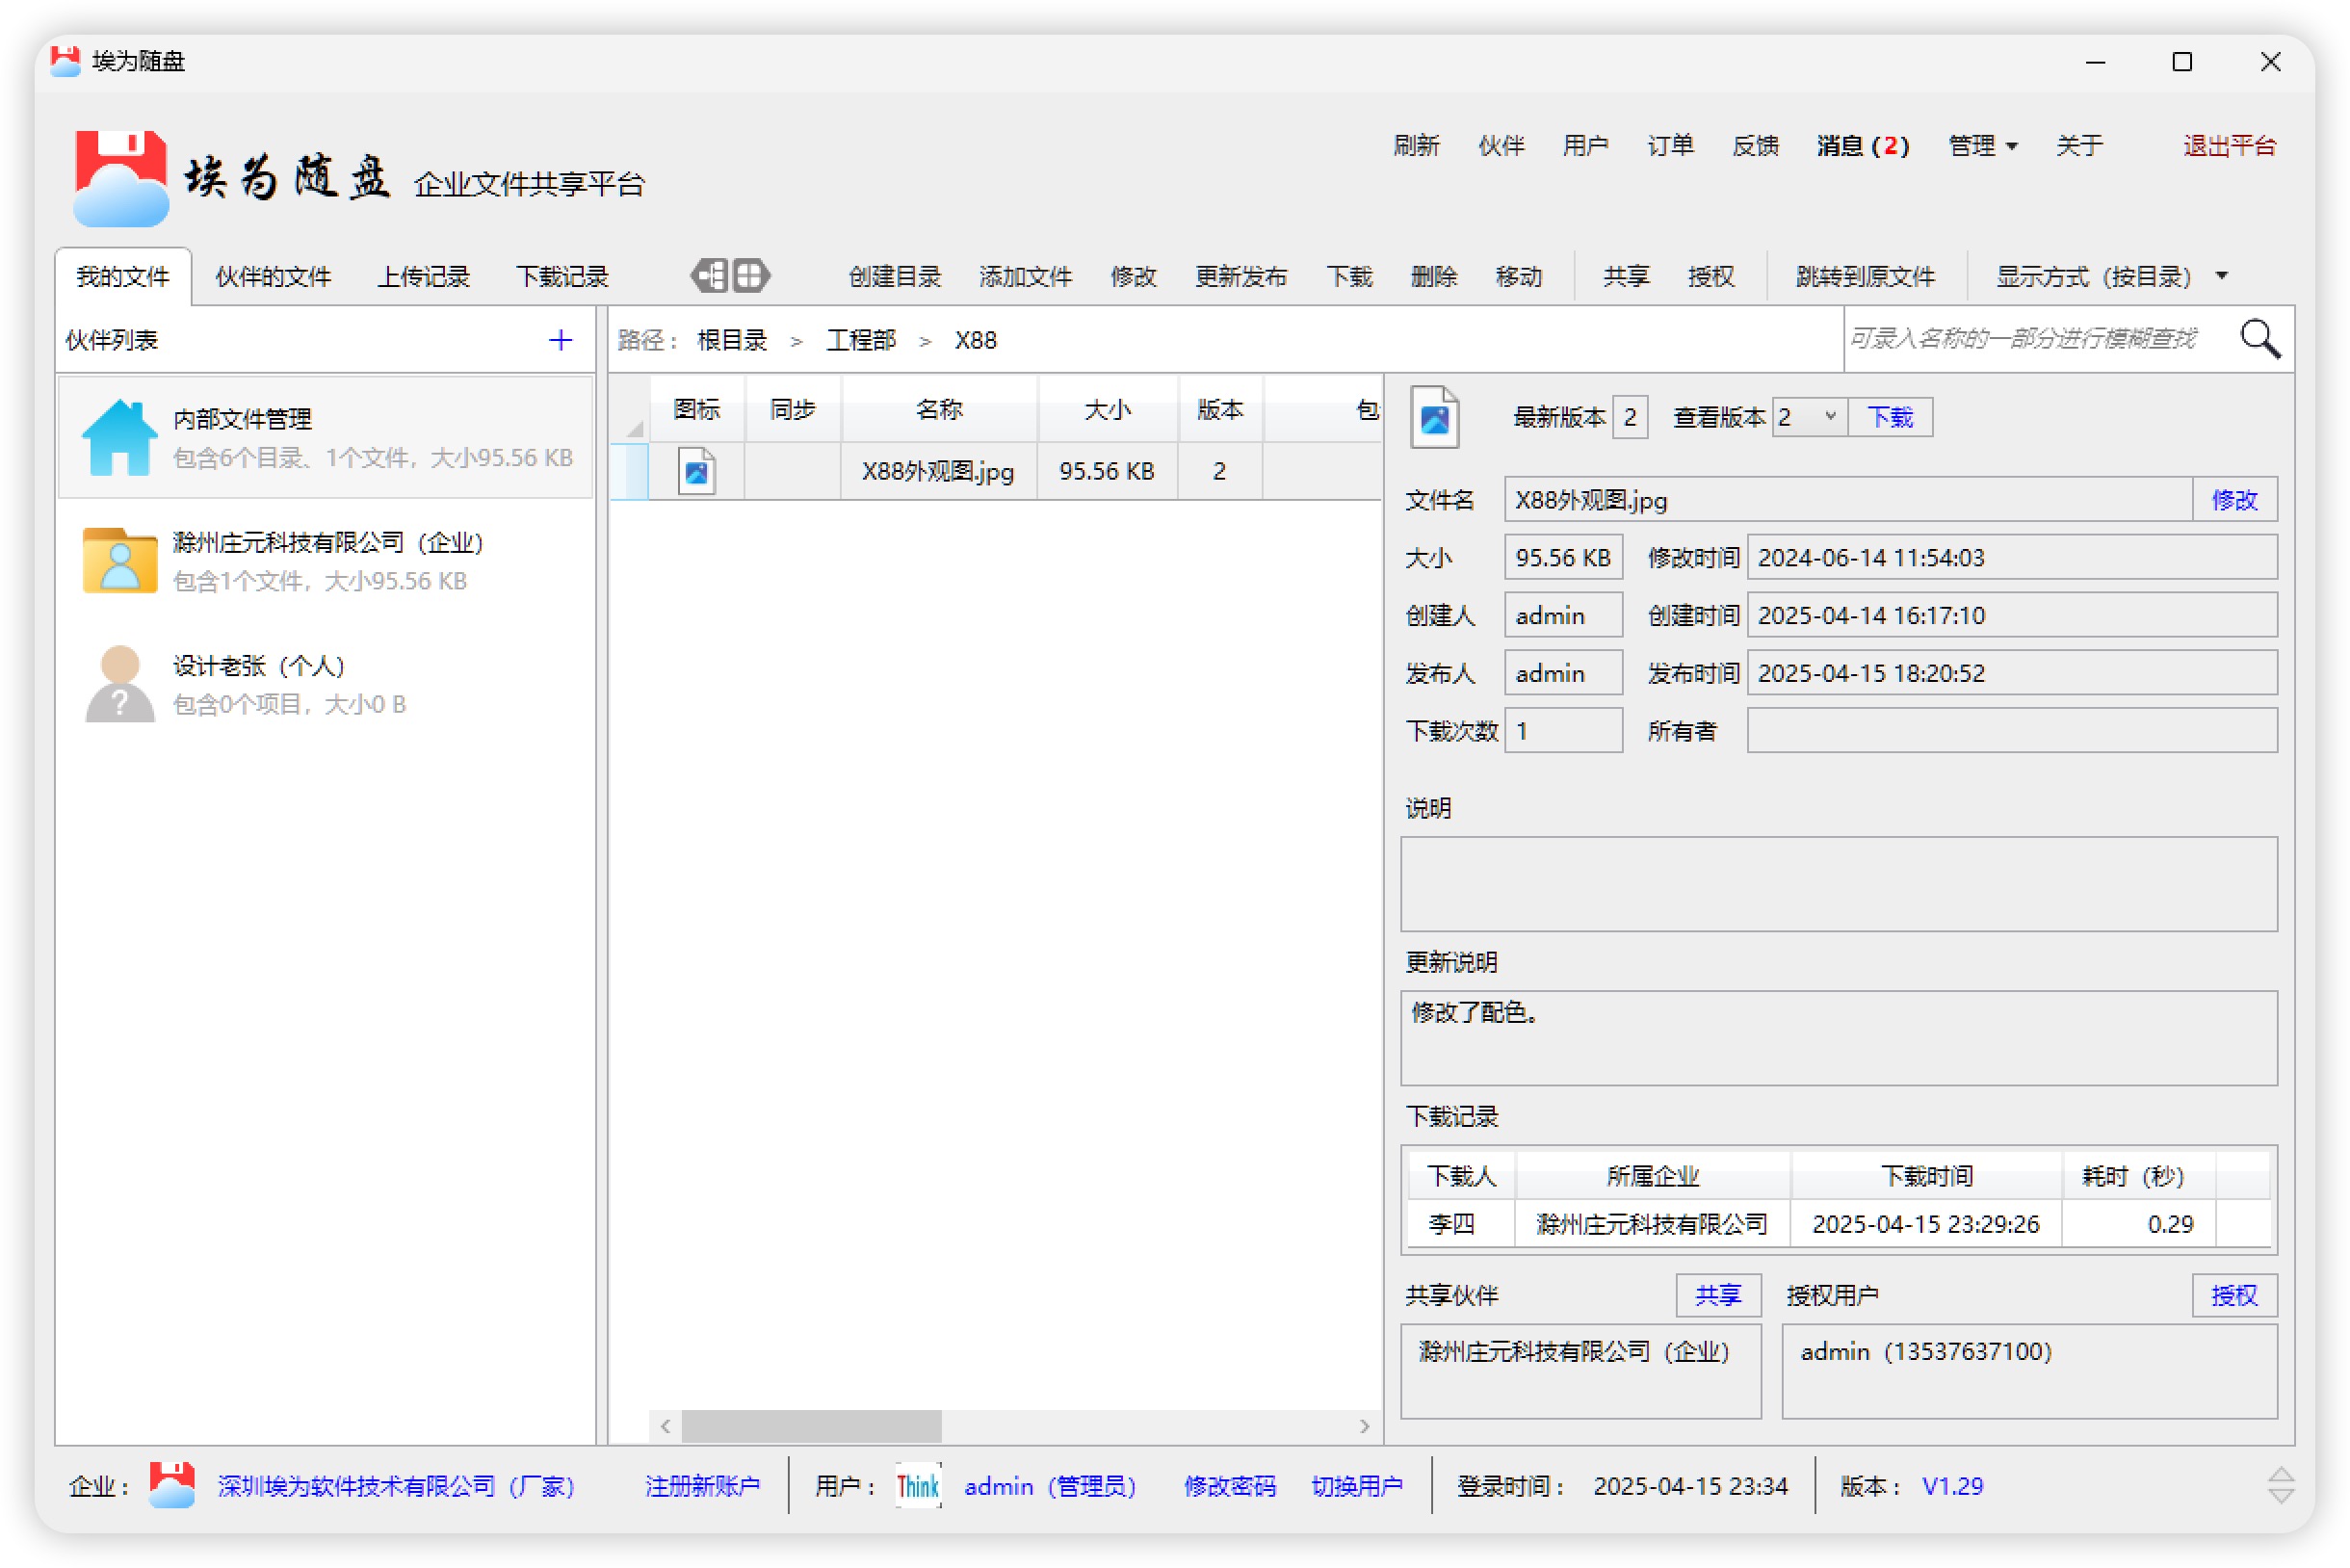The image size is (2350, 1568).
Task: Click the 删除 toolbar button
Action: click(1433, 277)
